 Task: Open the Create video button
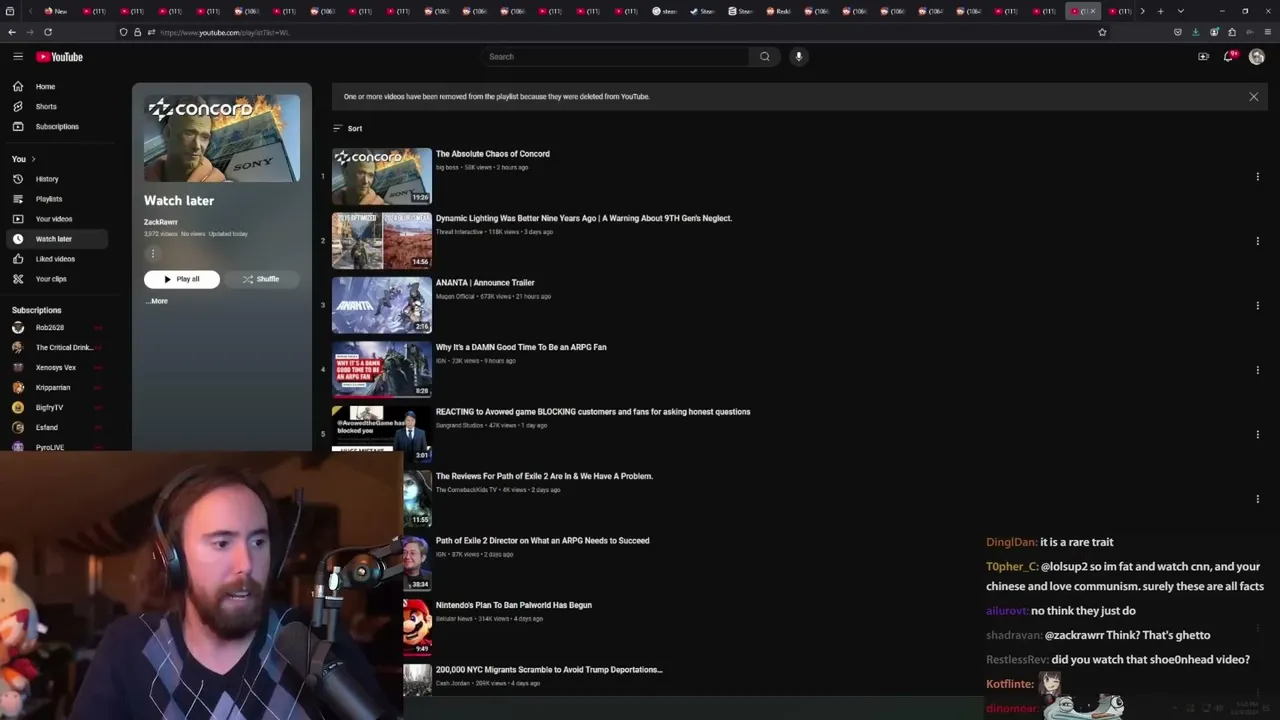point(1203,57)
